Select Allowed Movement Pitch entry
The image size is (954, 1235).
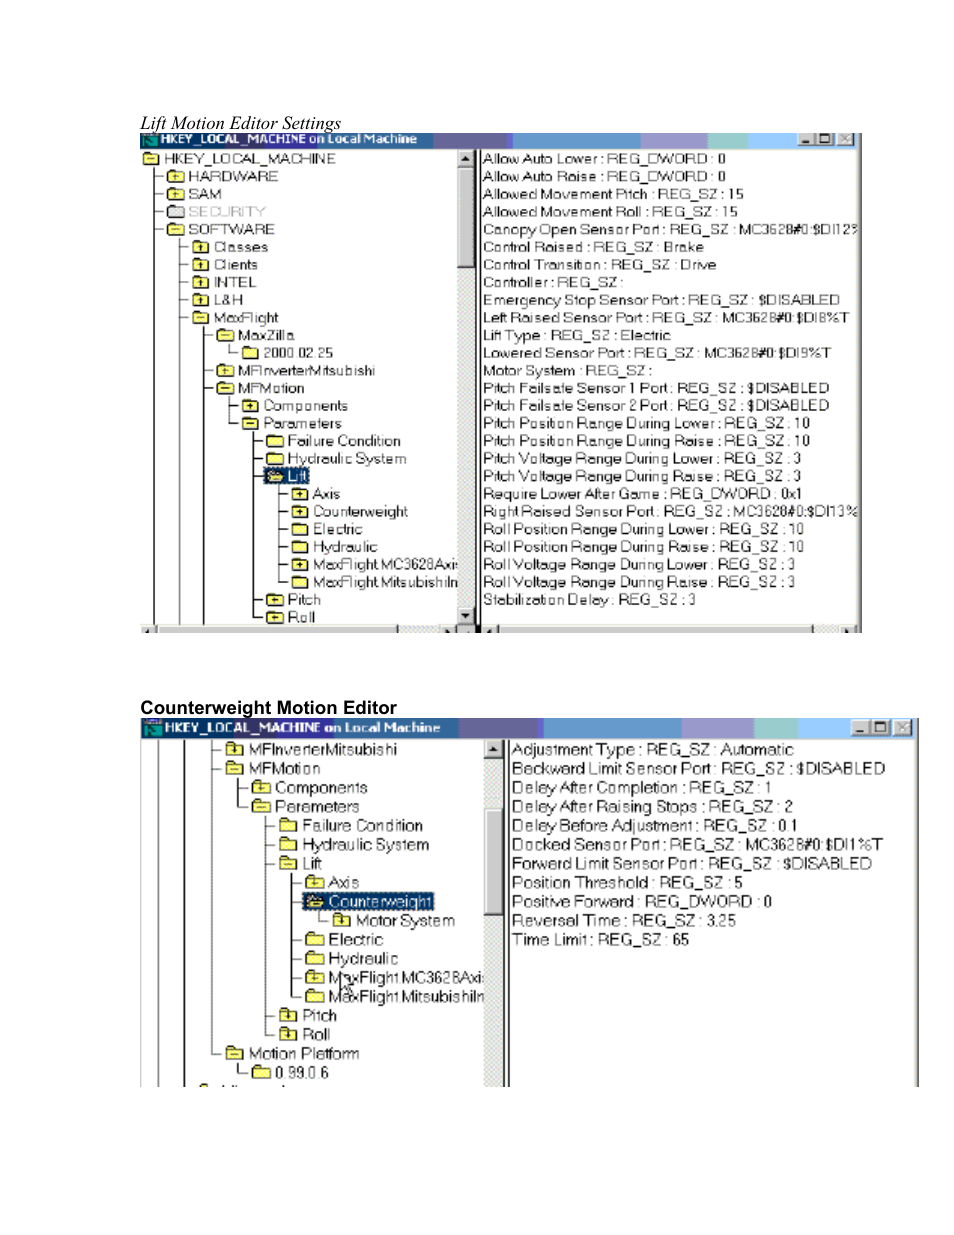[613, 194]
